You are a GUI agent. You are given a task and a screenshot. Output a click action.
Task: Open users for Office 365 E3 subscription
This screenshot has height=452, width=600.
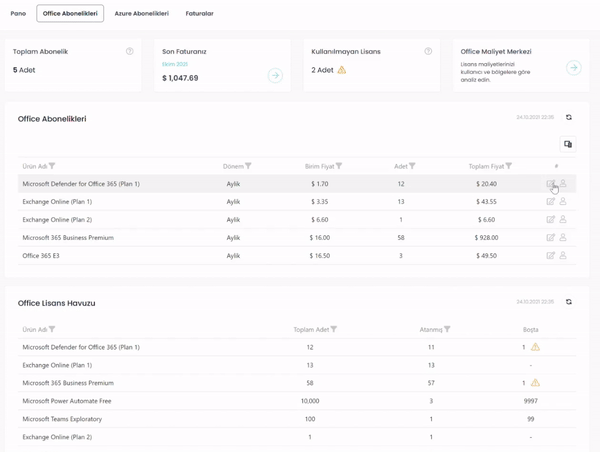(x=563, y=255)
